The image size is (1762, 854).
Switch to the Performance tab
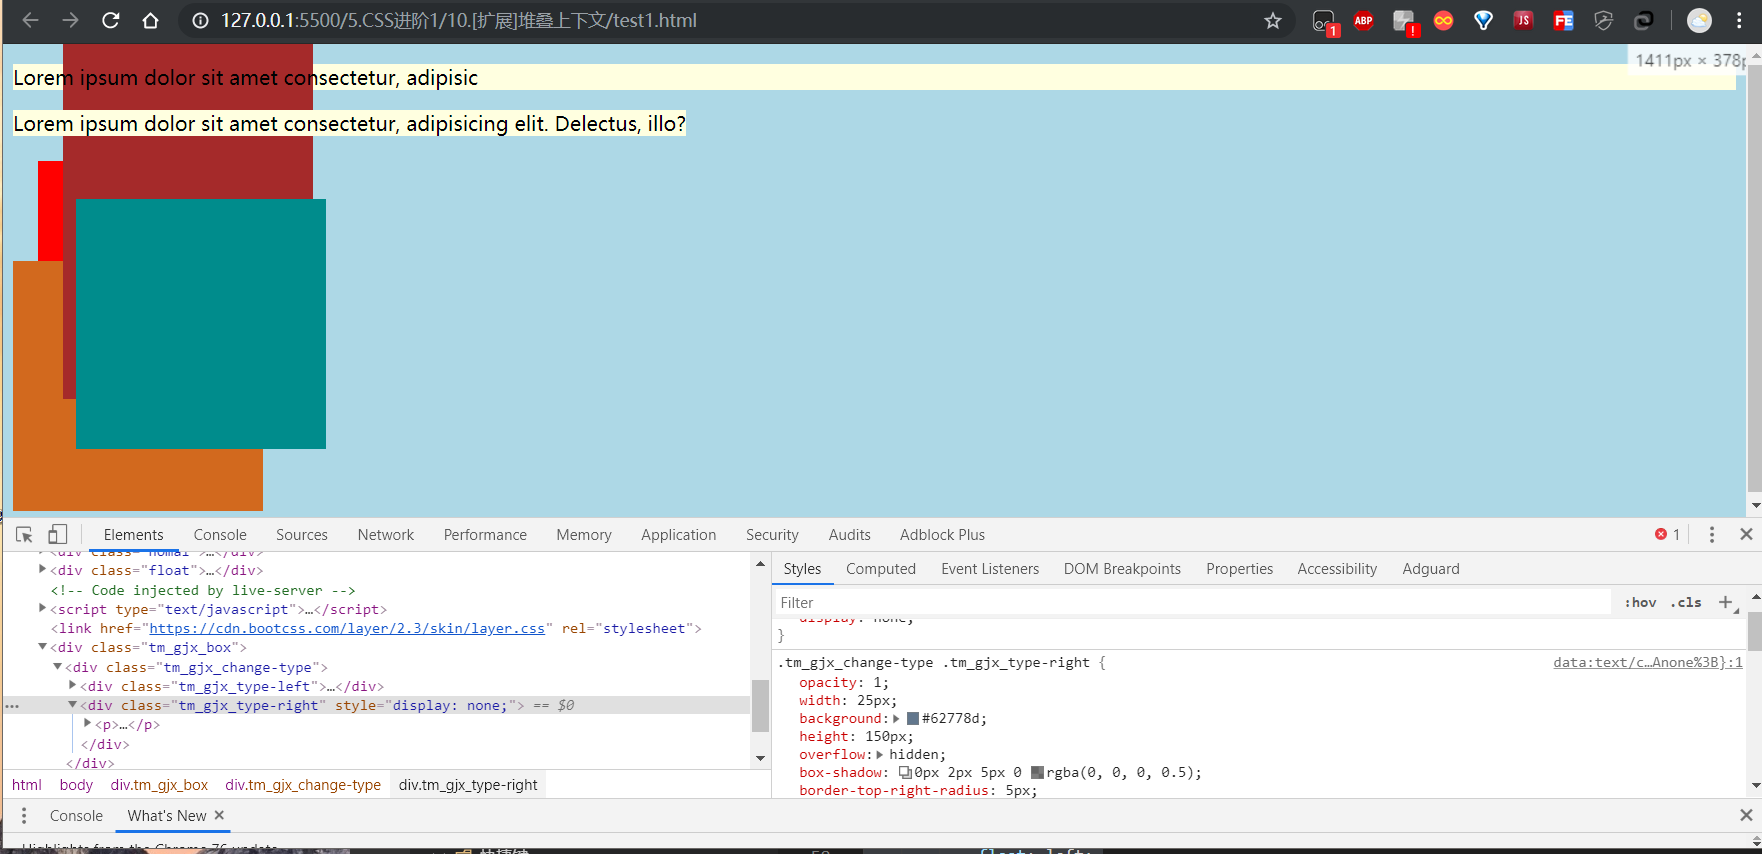(x=485, y=535)
